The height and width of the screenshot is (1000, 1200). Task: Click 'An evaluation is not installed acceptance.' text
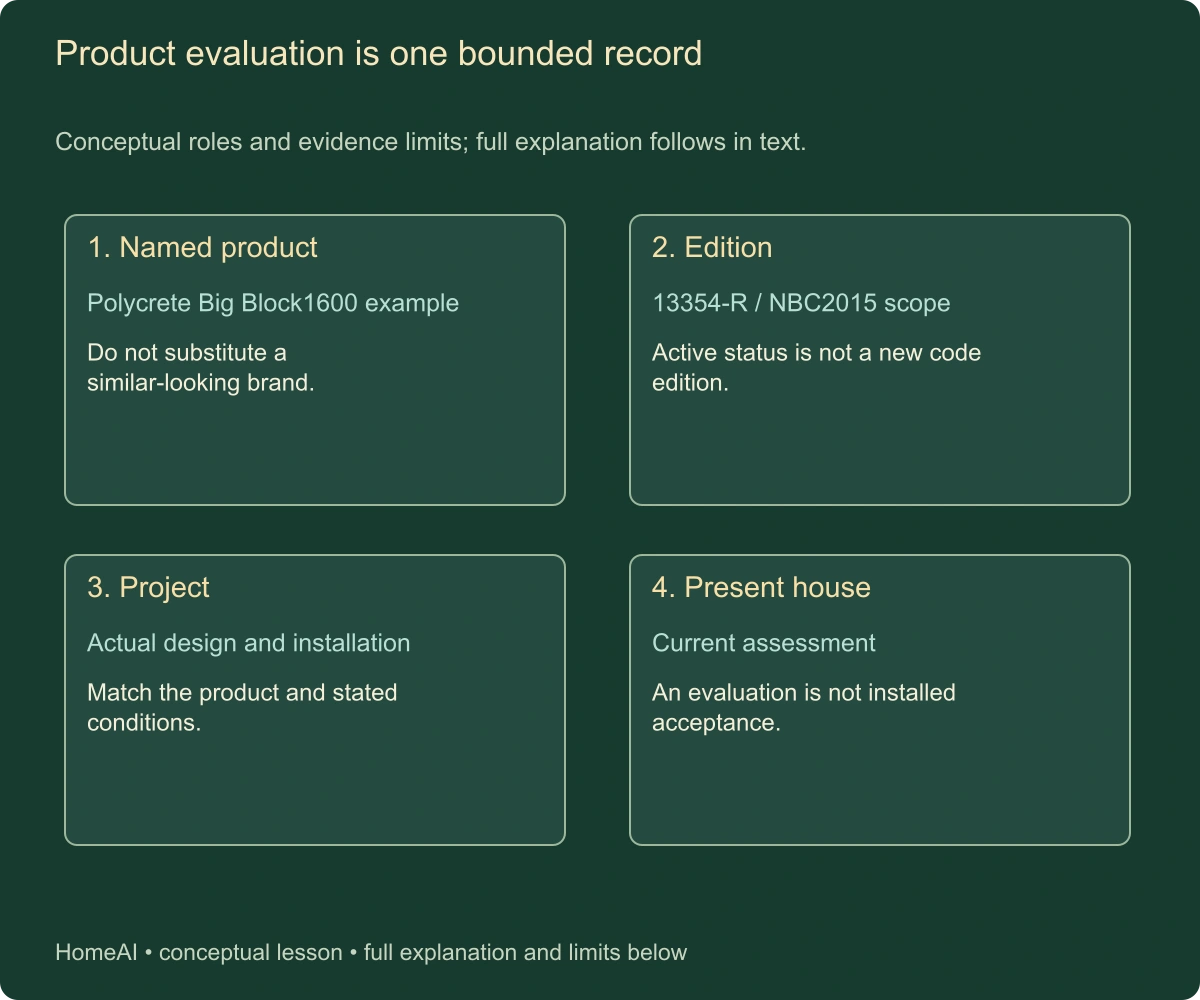tap(804, 708)
